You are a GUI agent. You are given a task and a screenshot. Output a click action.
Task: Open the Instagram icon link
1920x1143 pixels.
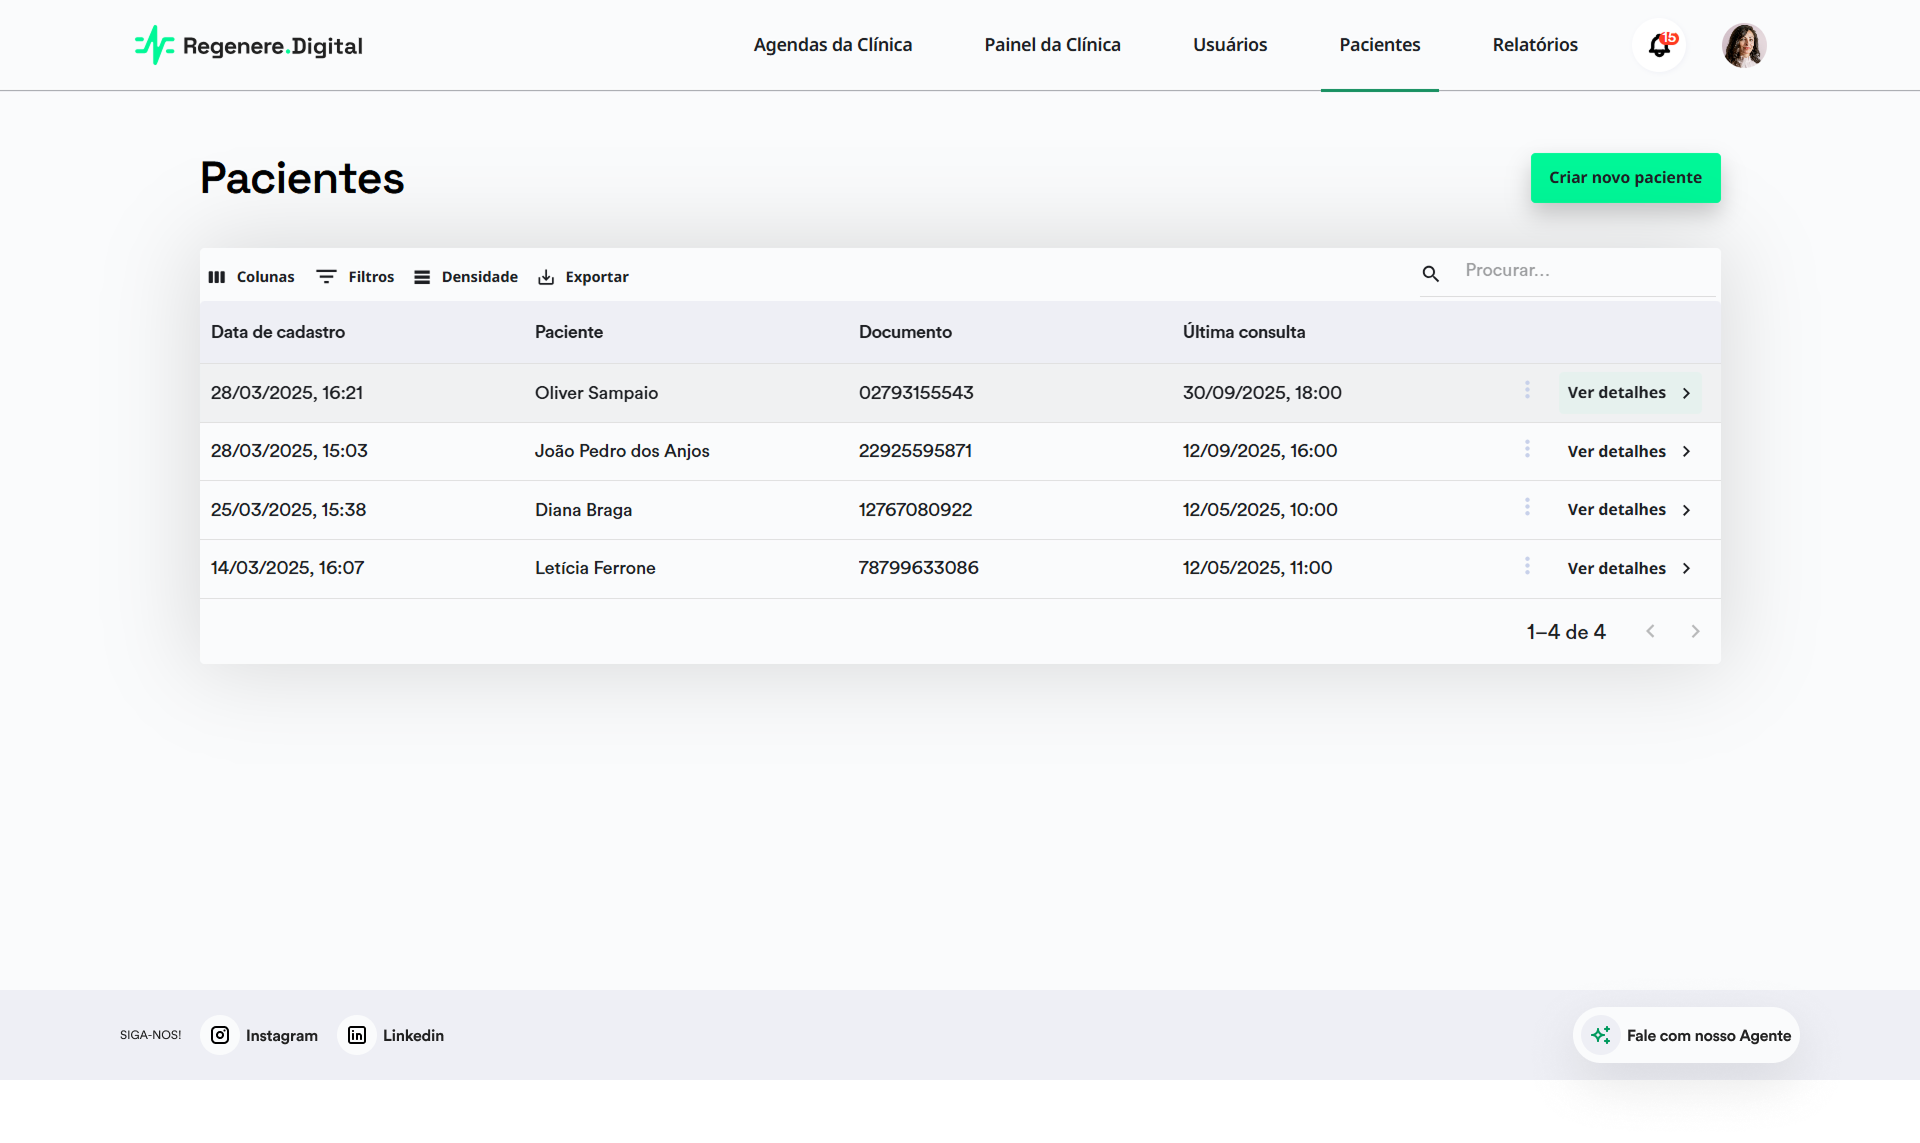coord(220,1035)
